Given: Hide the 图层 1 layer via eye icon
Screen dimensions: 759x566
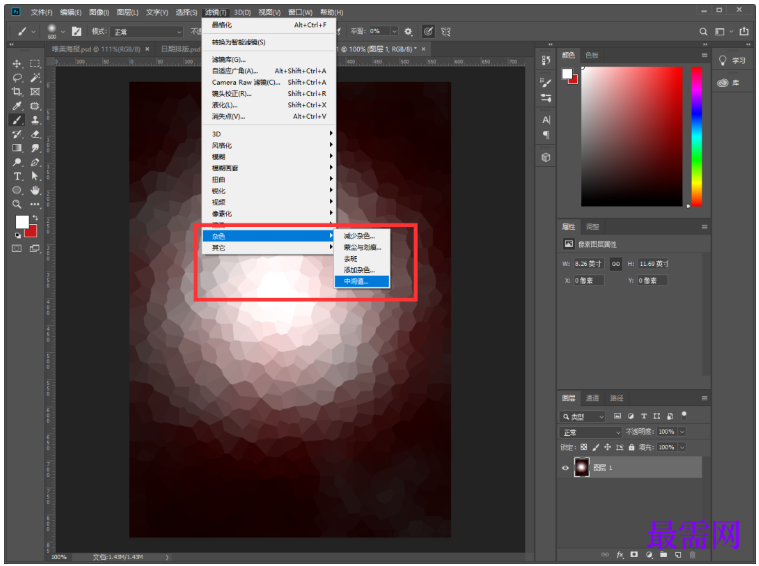Looking at the screenshot, I should tap(566, 467).
